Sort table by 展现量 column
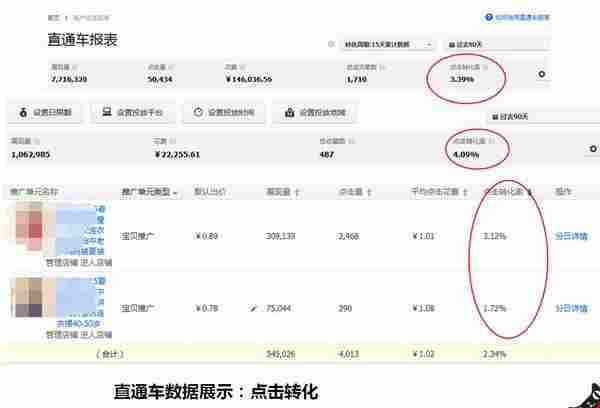Viewport: 600px width, 408px height. pos(284,190)
